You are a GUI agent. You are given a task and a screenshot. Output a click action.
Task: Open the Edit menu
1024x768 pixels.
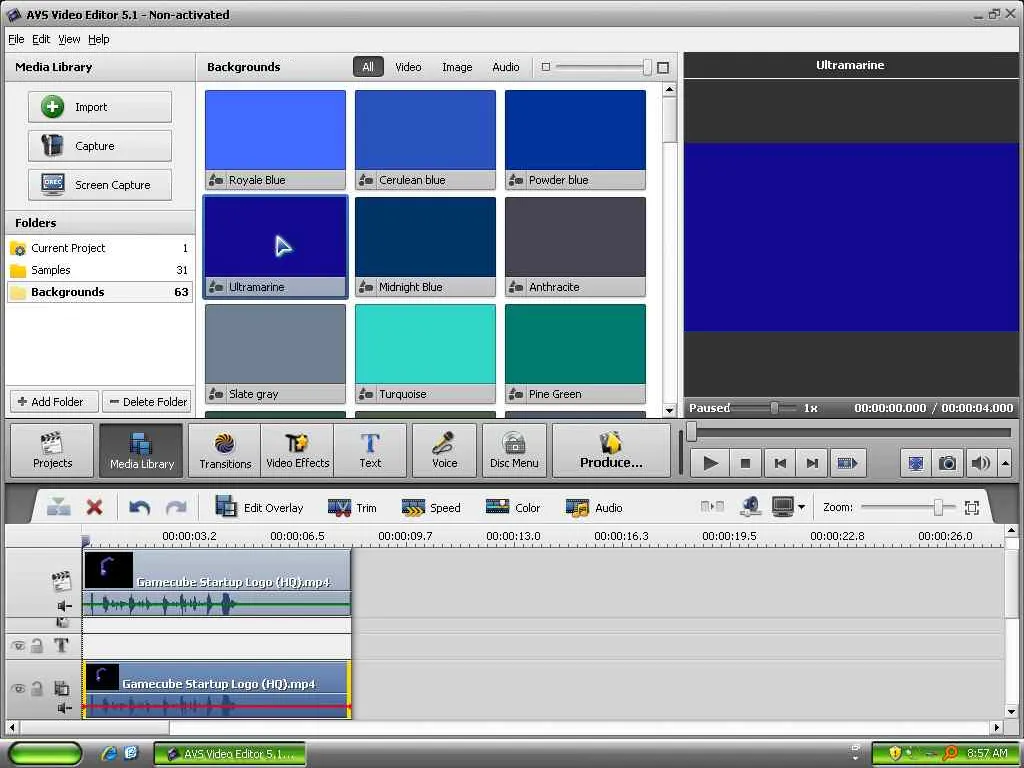(41, 39)
